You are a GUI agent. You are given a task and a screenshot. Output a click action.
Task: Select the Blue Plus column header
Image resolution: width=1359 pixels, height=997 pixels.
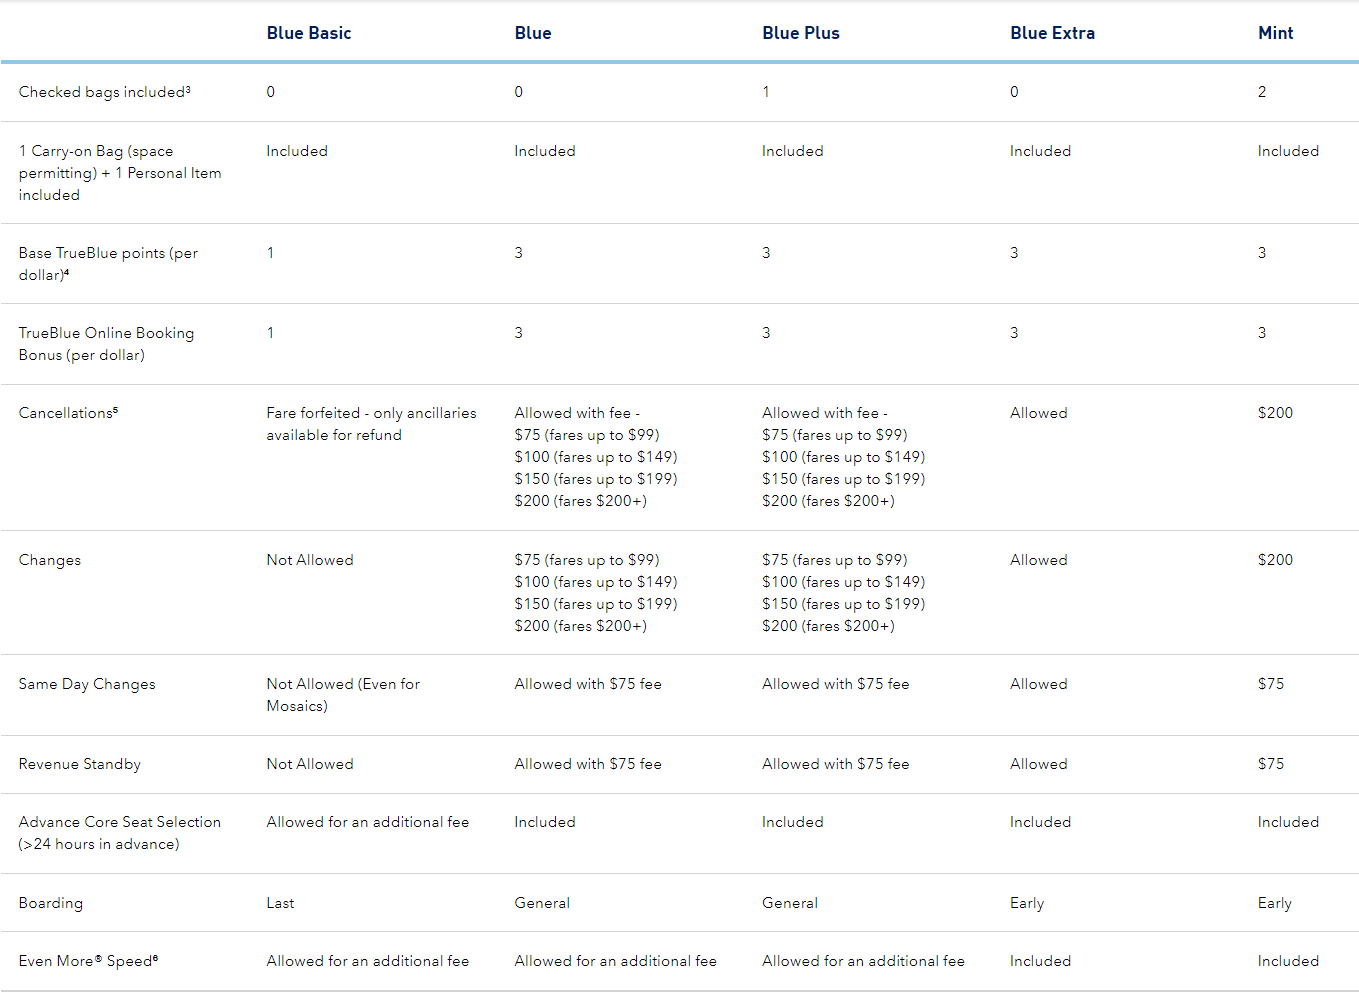tap(801, 33)
